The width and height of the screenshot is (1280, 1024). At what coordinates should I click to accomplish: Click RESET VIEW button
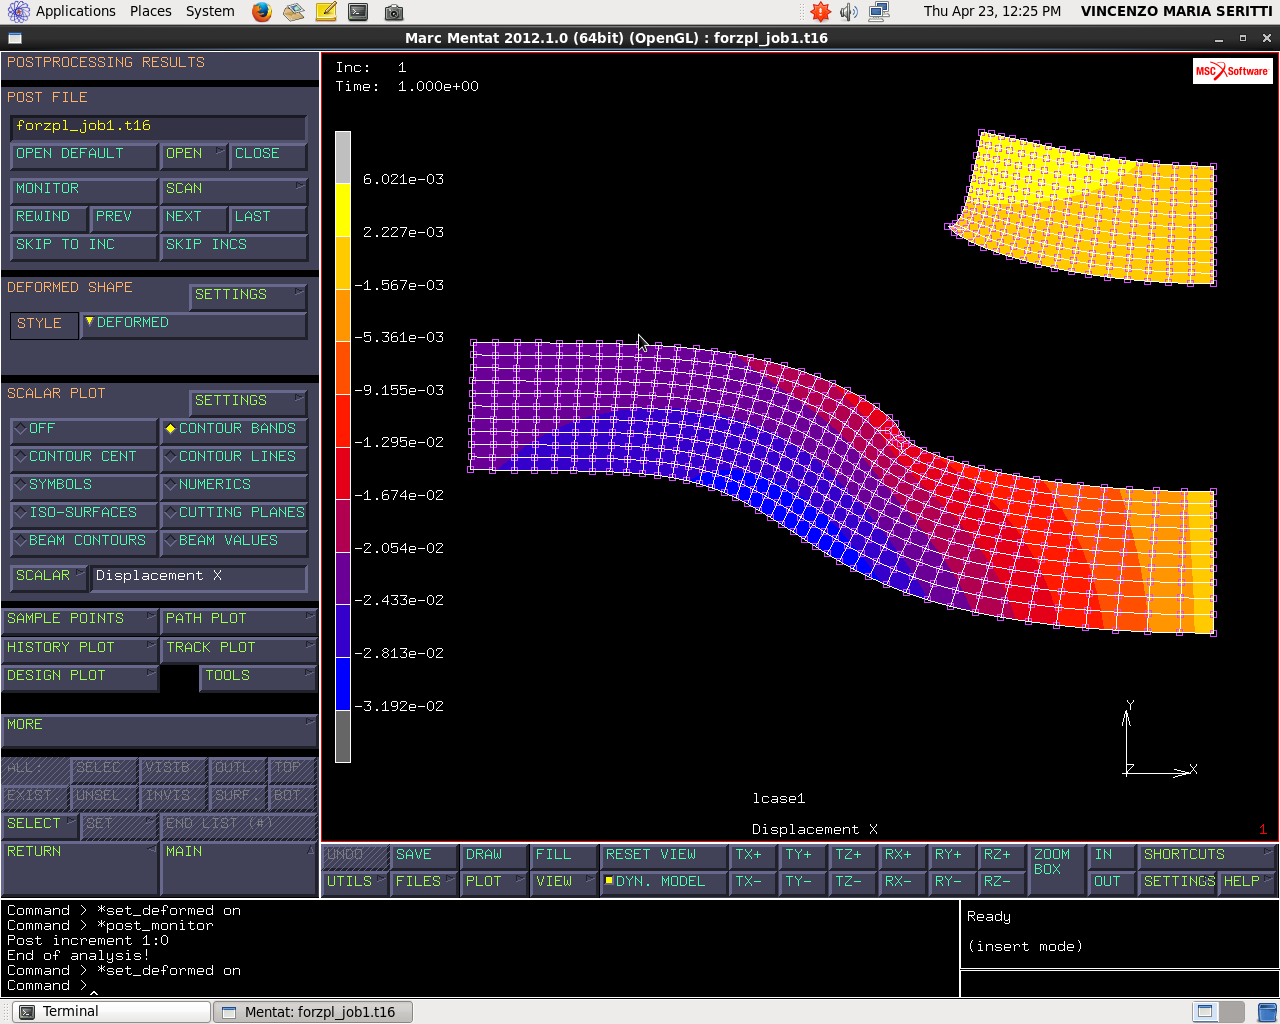tap(663, 855)
